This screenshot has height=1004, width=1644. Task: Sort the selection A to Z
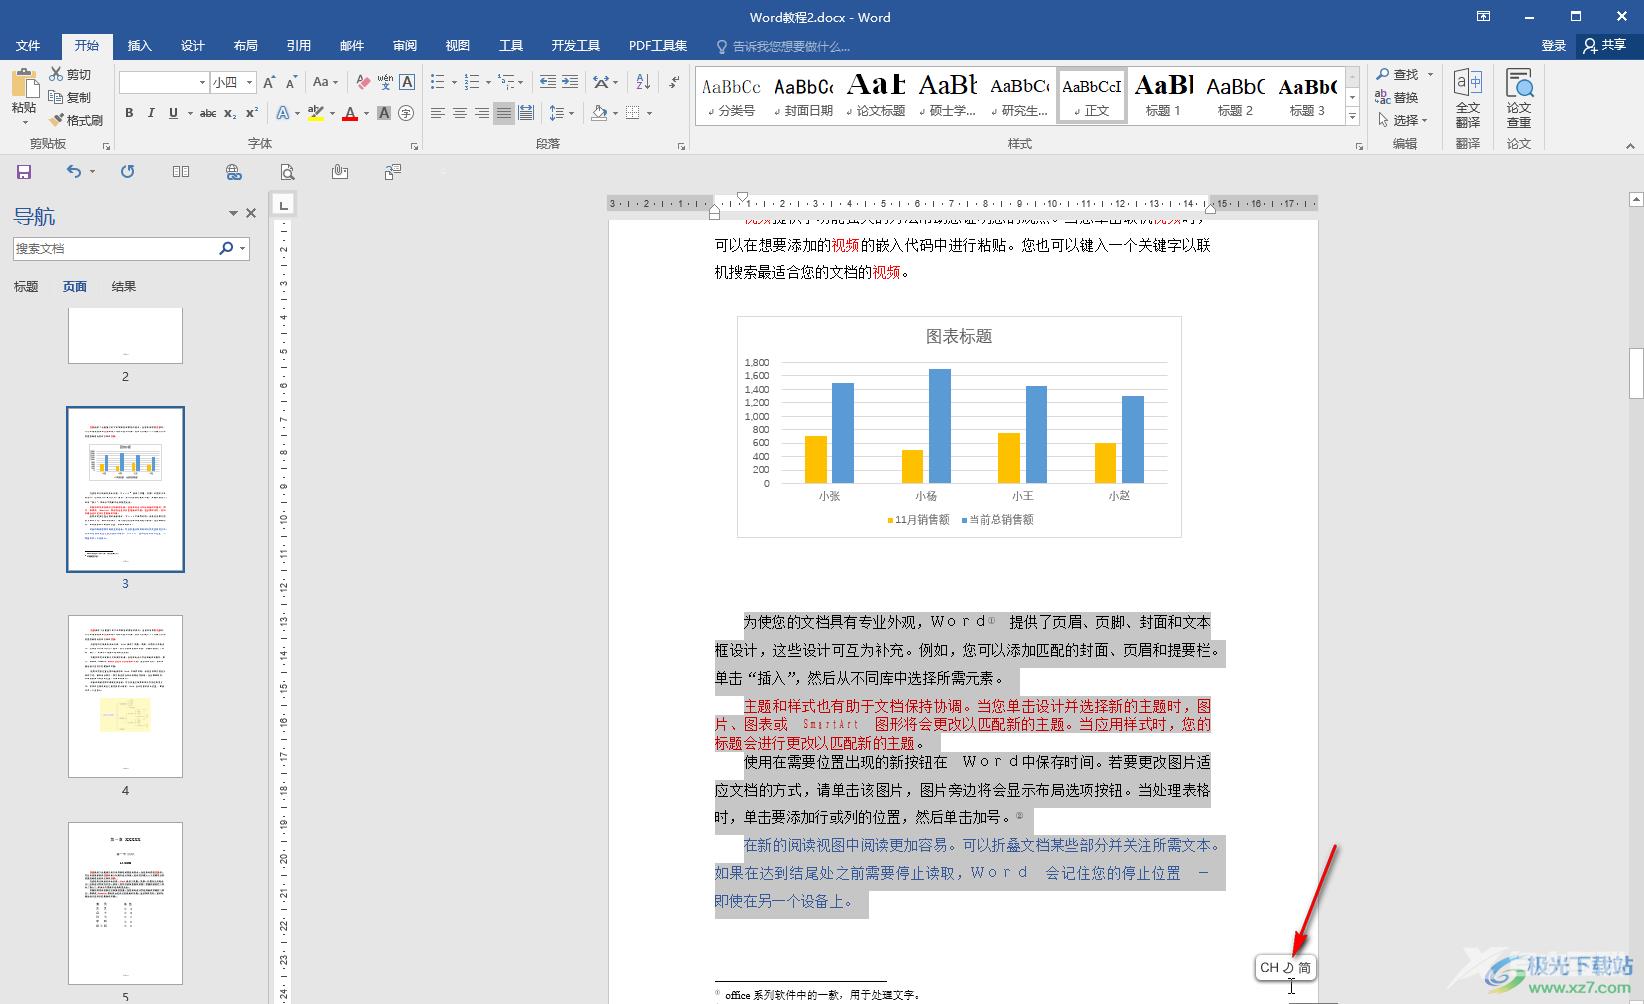click(x=643, y=82)
